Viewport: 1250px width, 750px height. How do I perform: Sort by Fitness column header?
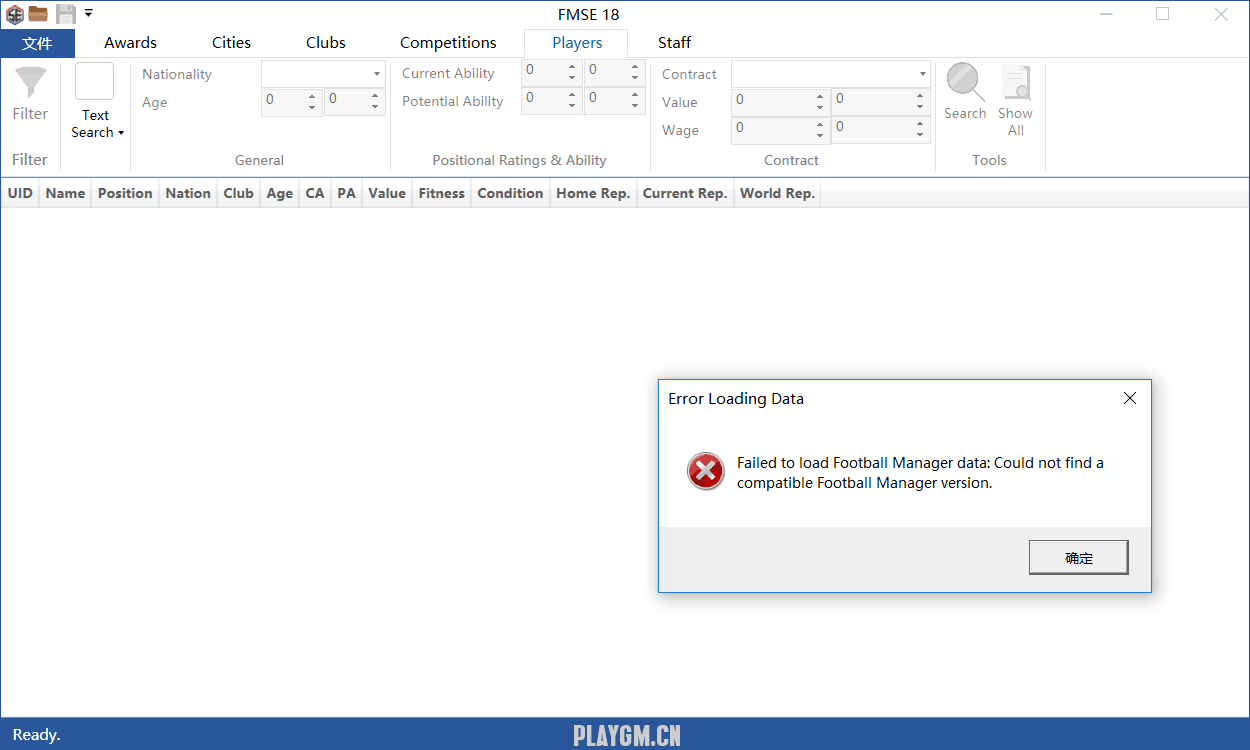pos(442,193)
